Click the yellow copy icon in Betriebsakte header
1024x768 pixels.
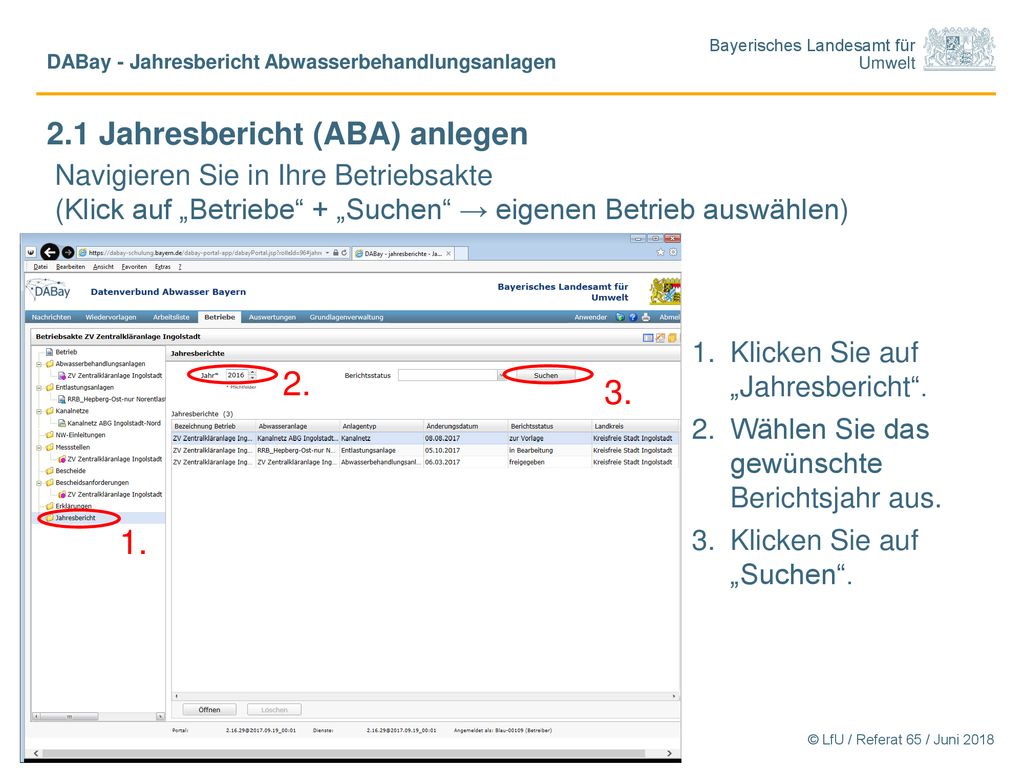pos(671,338)
